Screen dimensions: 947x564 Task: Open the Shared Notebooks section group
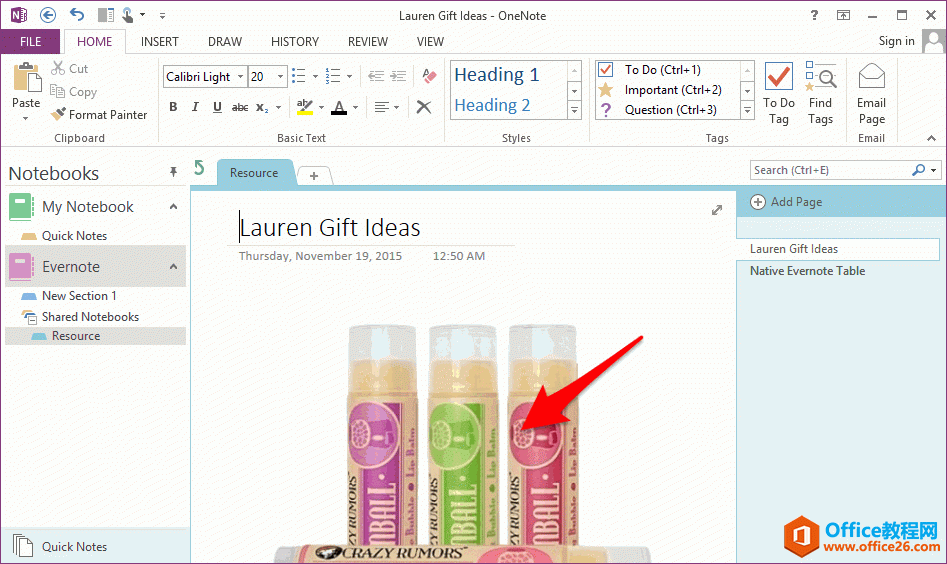tap(90, 316)
